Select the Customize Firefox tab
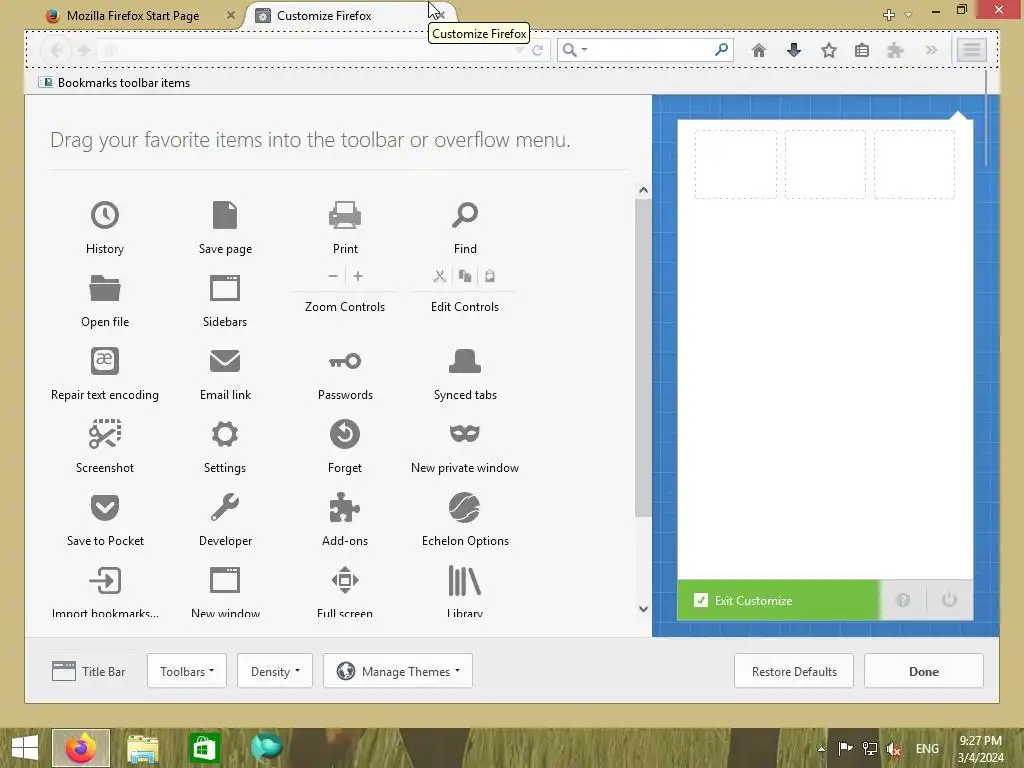 click(x=324, y=16)
